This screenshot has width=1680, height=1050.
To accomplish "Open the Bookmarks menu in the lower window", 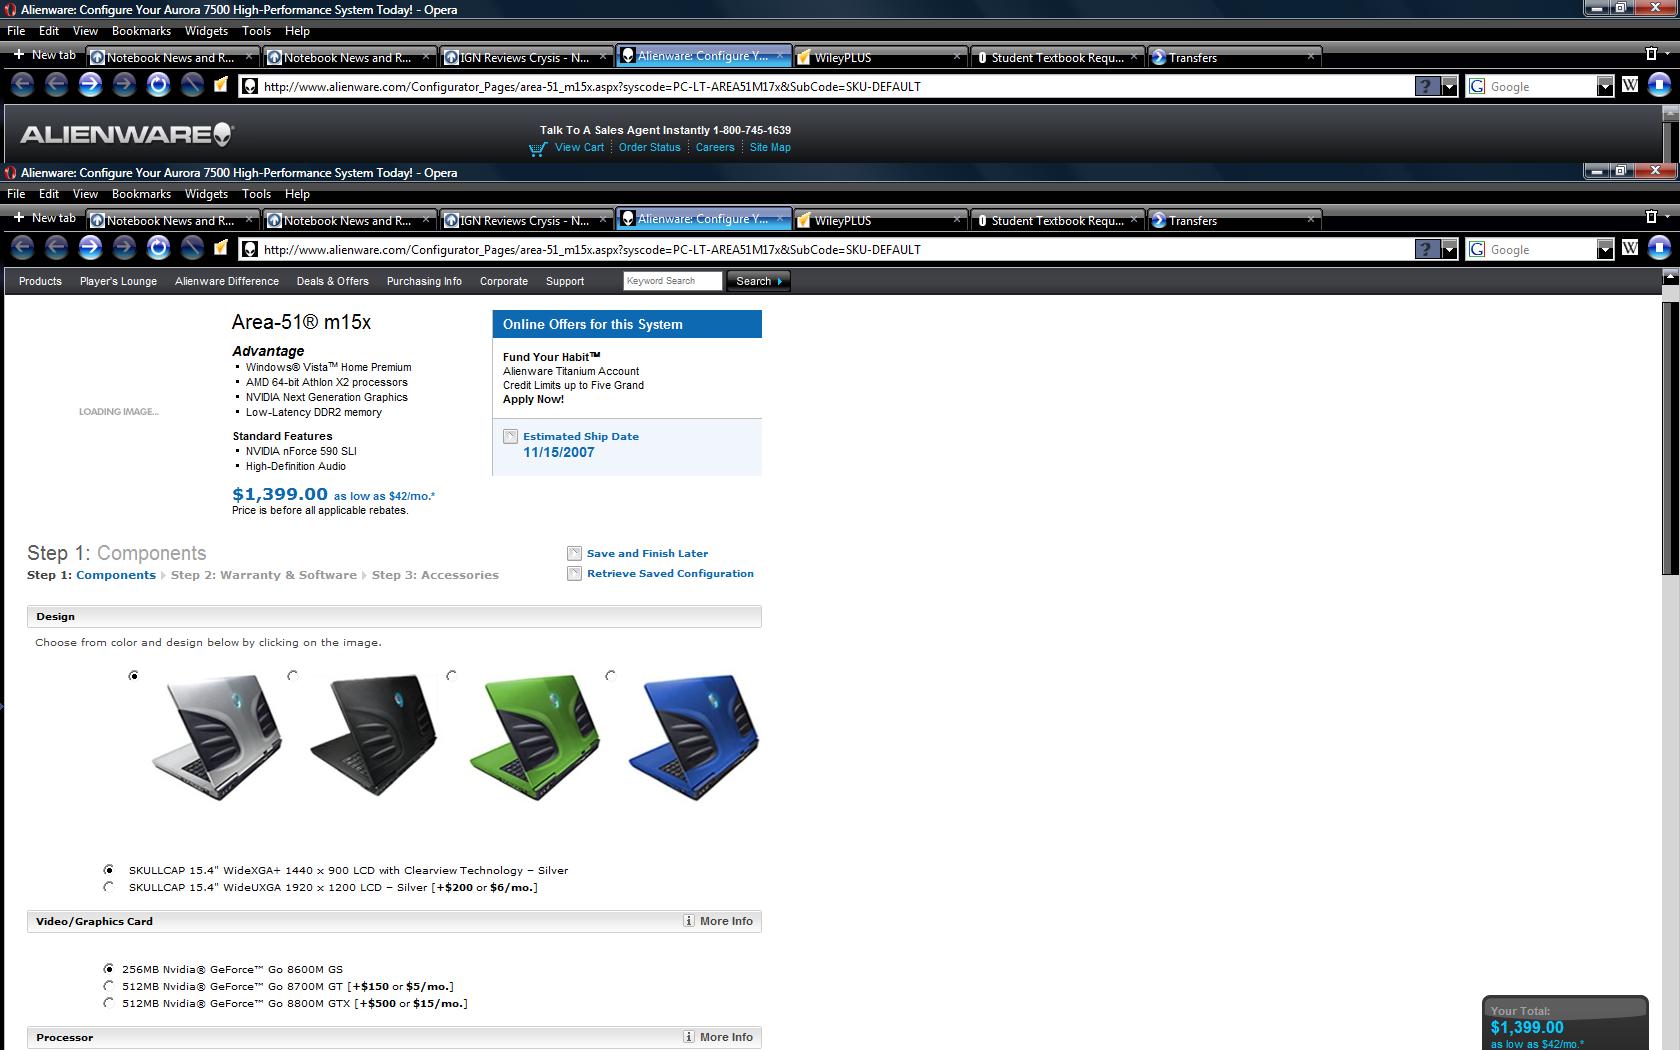I will pos(141,194).
